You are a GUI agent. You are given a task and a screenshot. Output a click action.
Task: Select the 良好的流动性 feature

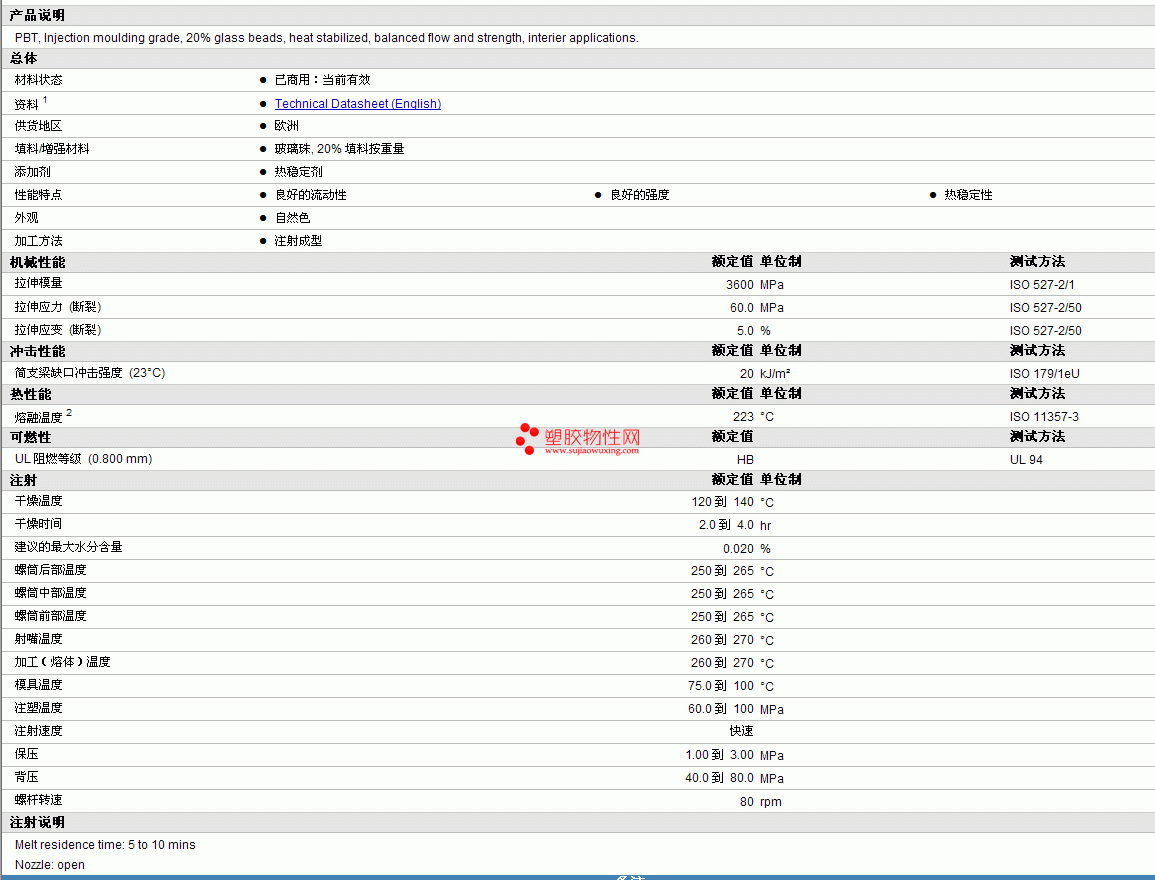[x=310, y=194]
